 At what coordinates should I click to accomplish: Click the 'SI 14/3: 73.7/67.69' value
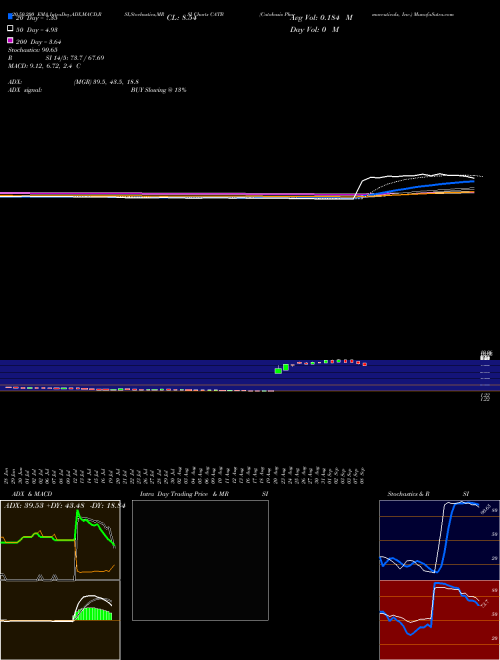click(75, 58)
